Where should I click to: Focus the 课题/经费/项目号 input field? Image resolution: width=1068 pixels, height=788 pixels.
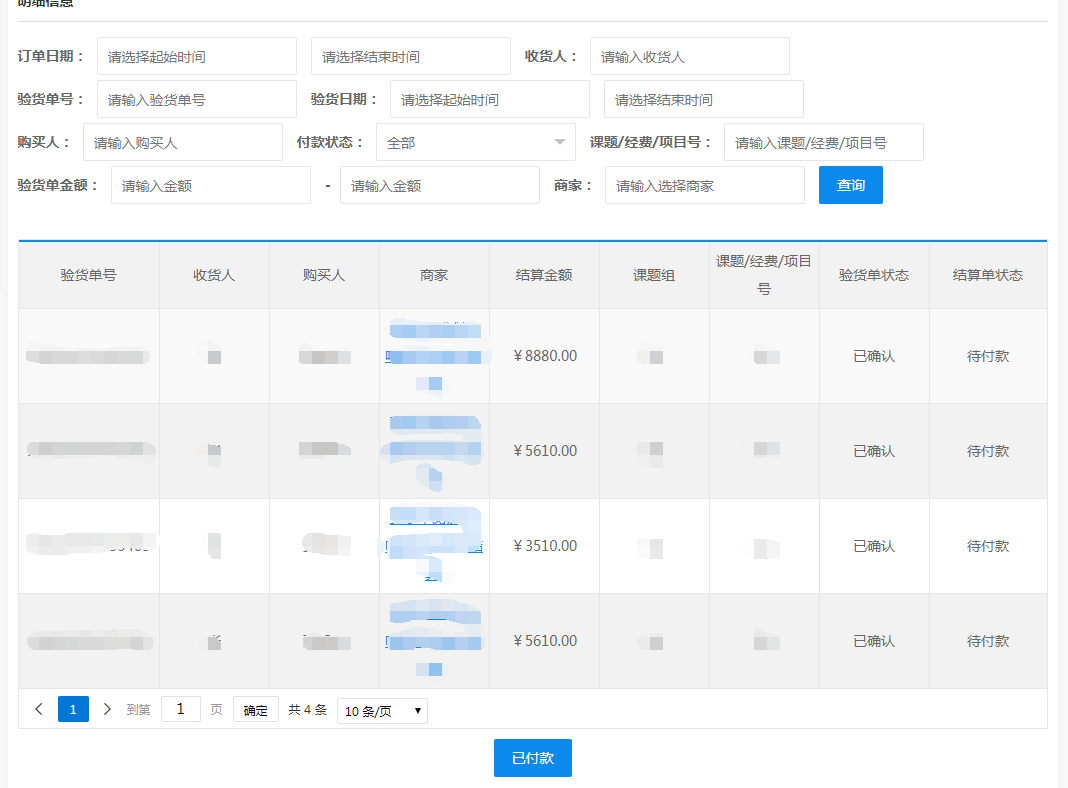(x=823, y=142)
